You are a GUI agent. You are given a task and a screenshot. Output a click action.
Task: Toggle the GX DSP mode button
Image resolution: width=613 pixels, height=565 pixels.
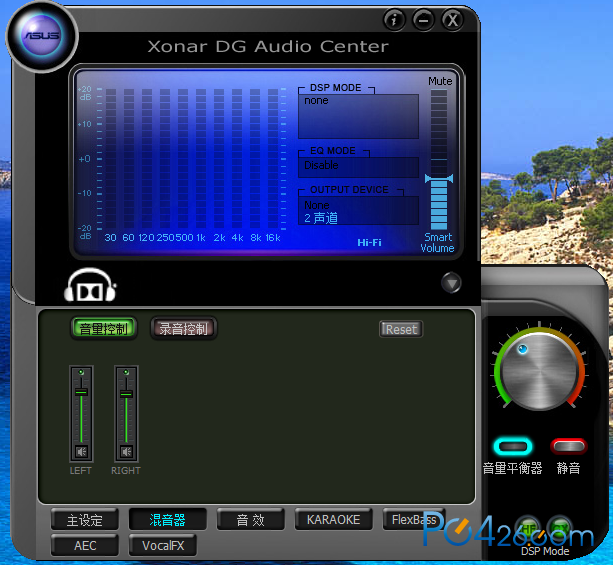coord(560,528)
